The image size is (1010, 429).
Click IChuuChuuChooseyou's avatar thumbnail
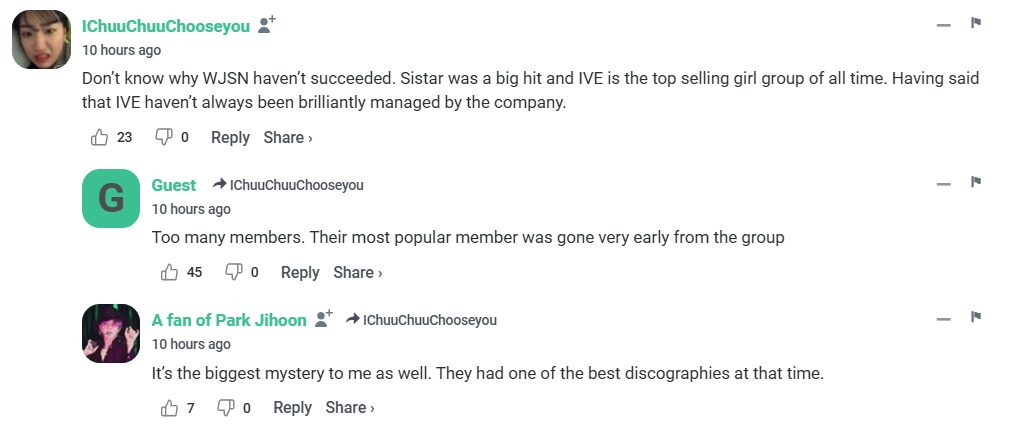click(x=41, y=39)
